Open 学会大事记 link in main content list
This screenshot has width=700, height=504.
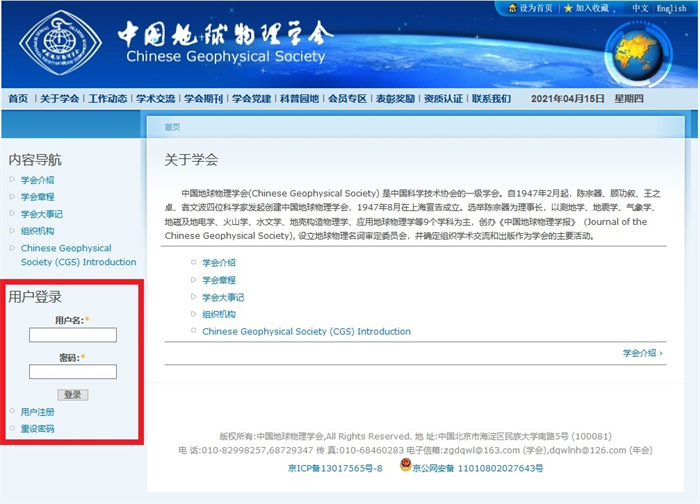pos(223,297)
